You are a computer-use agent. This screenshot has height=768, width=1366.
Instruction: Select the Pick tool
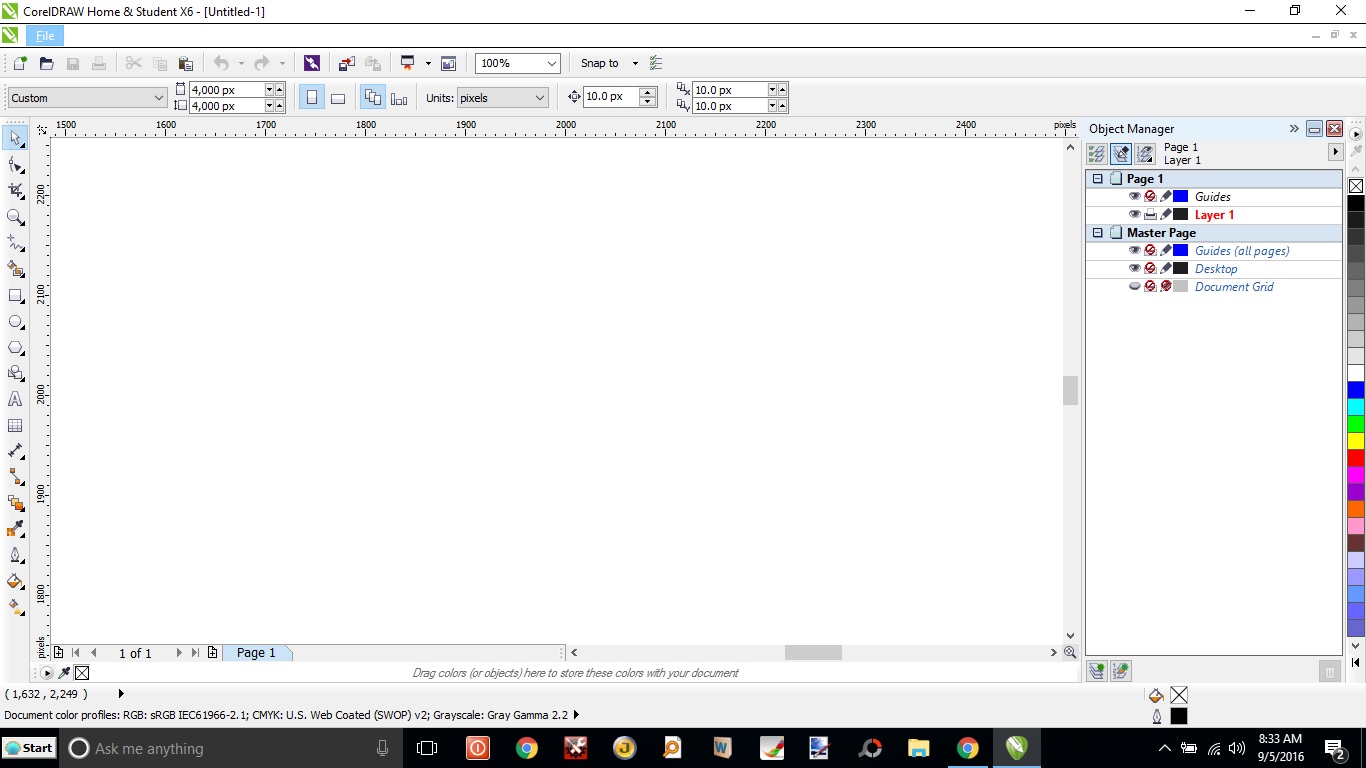pos(15,138)
